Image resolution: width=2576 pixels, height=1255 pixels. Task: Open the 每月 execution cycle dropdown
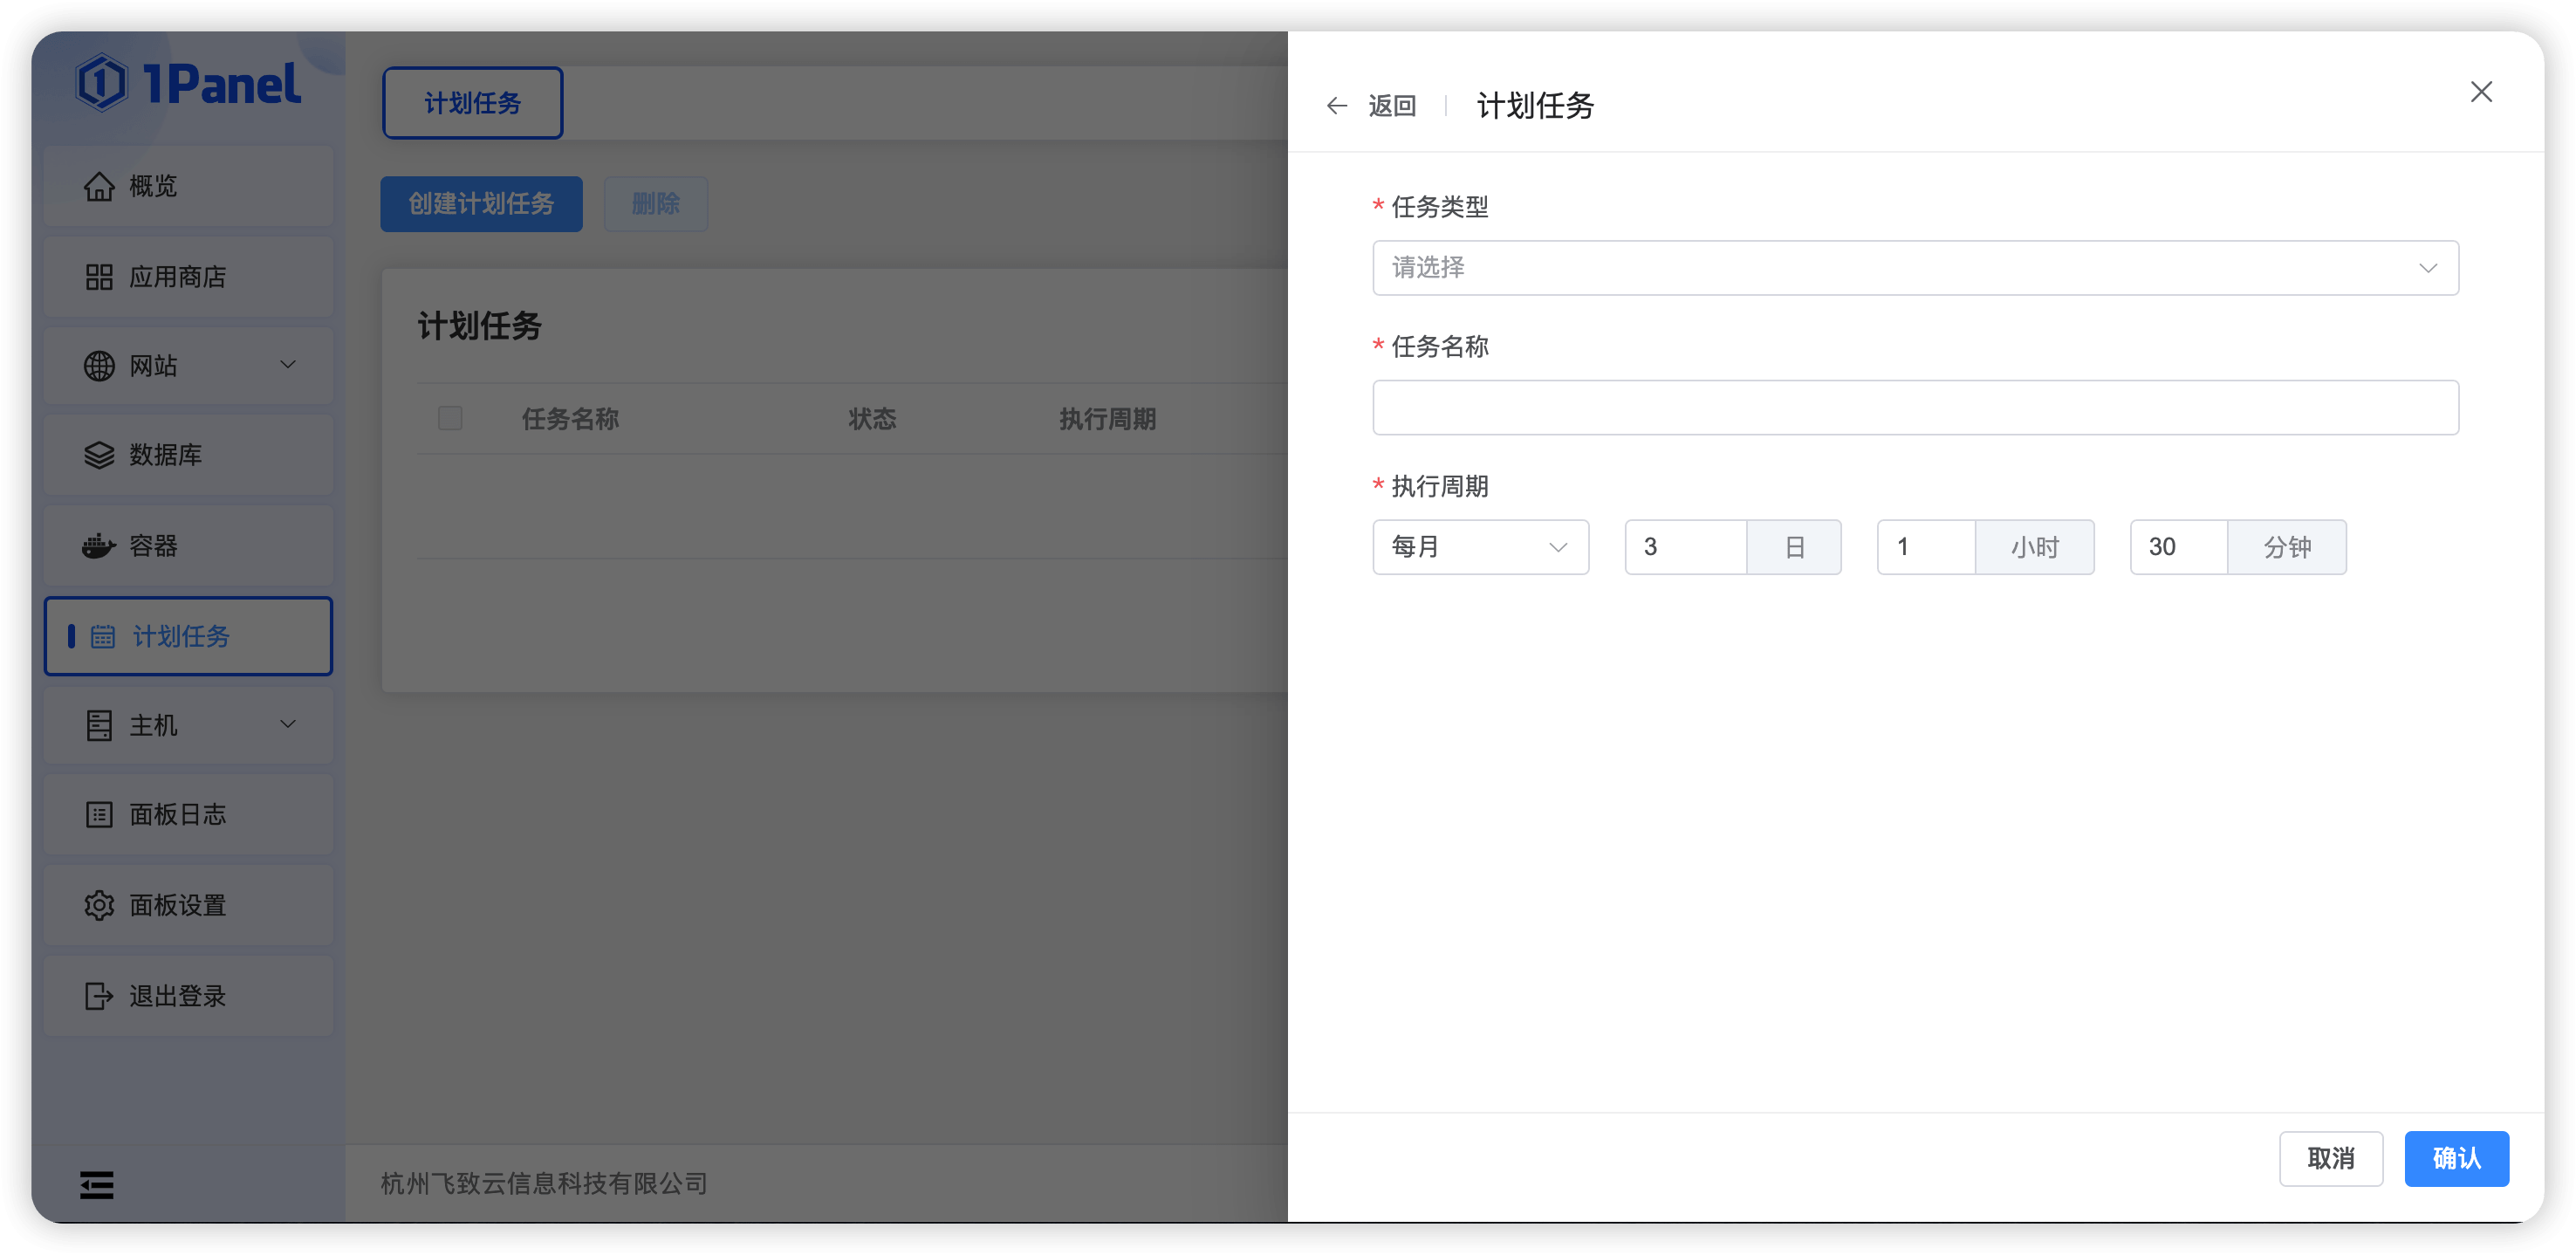1480,547
